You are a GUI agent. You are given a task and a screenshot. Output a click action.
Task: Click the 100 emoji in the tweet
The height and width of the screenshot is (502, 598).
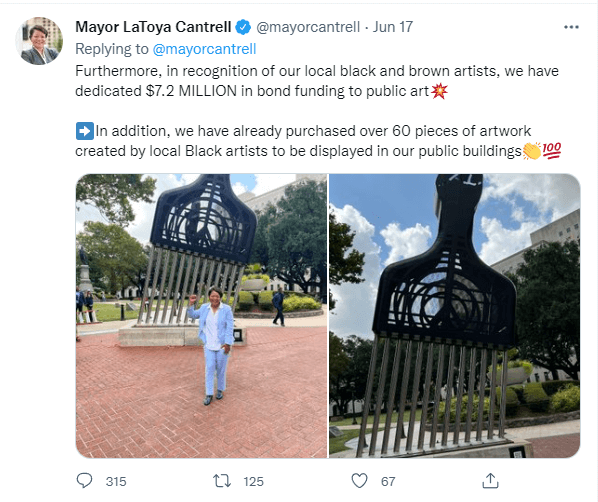(551, 151)
